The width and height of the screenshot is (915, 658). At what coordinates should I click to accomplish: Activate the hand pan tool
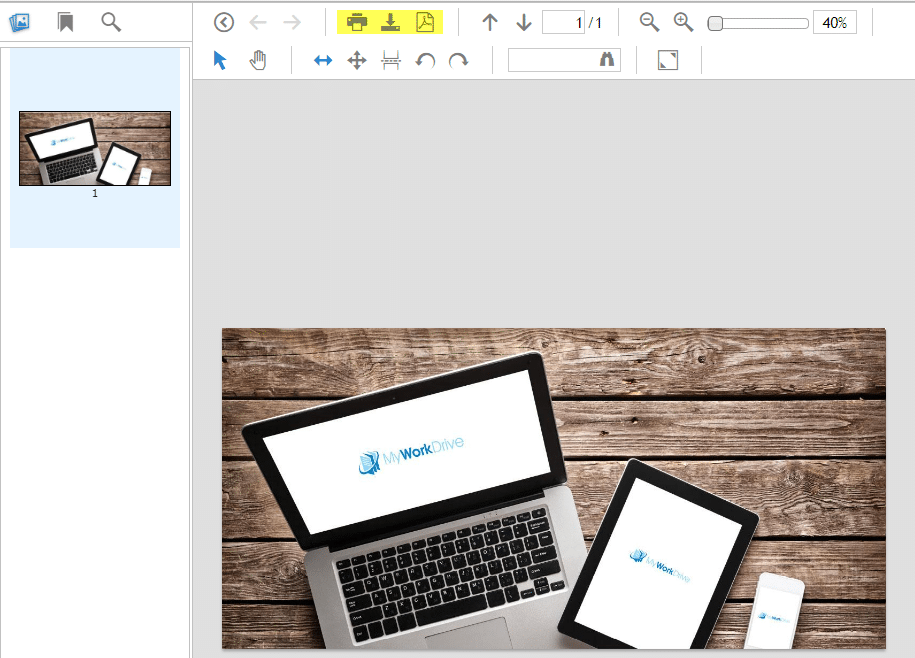pyautogui.click(x=258, y=61)
